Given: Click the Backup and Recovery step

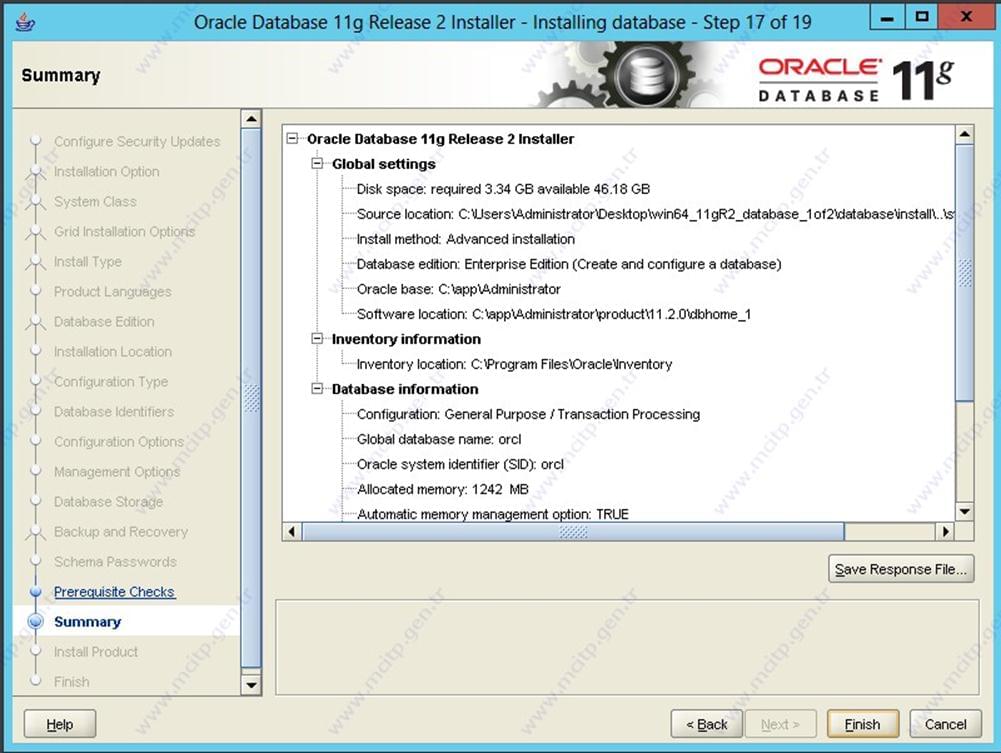Looking at the screenshot, I should pos(121,531).
